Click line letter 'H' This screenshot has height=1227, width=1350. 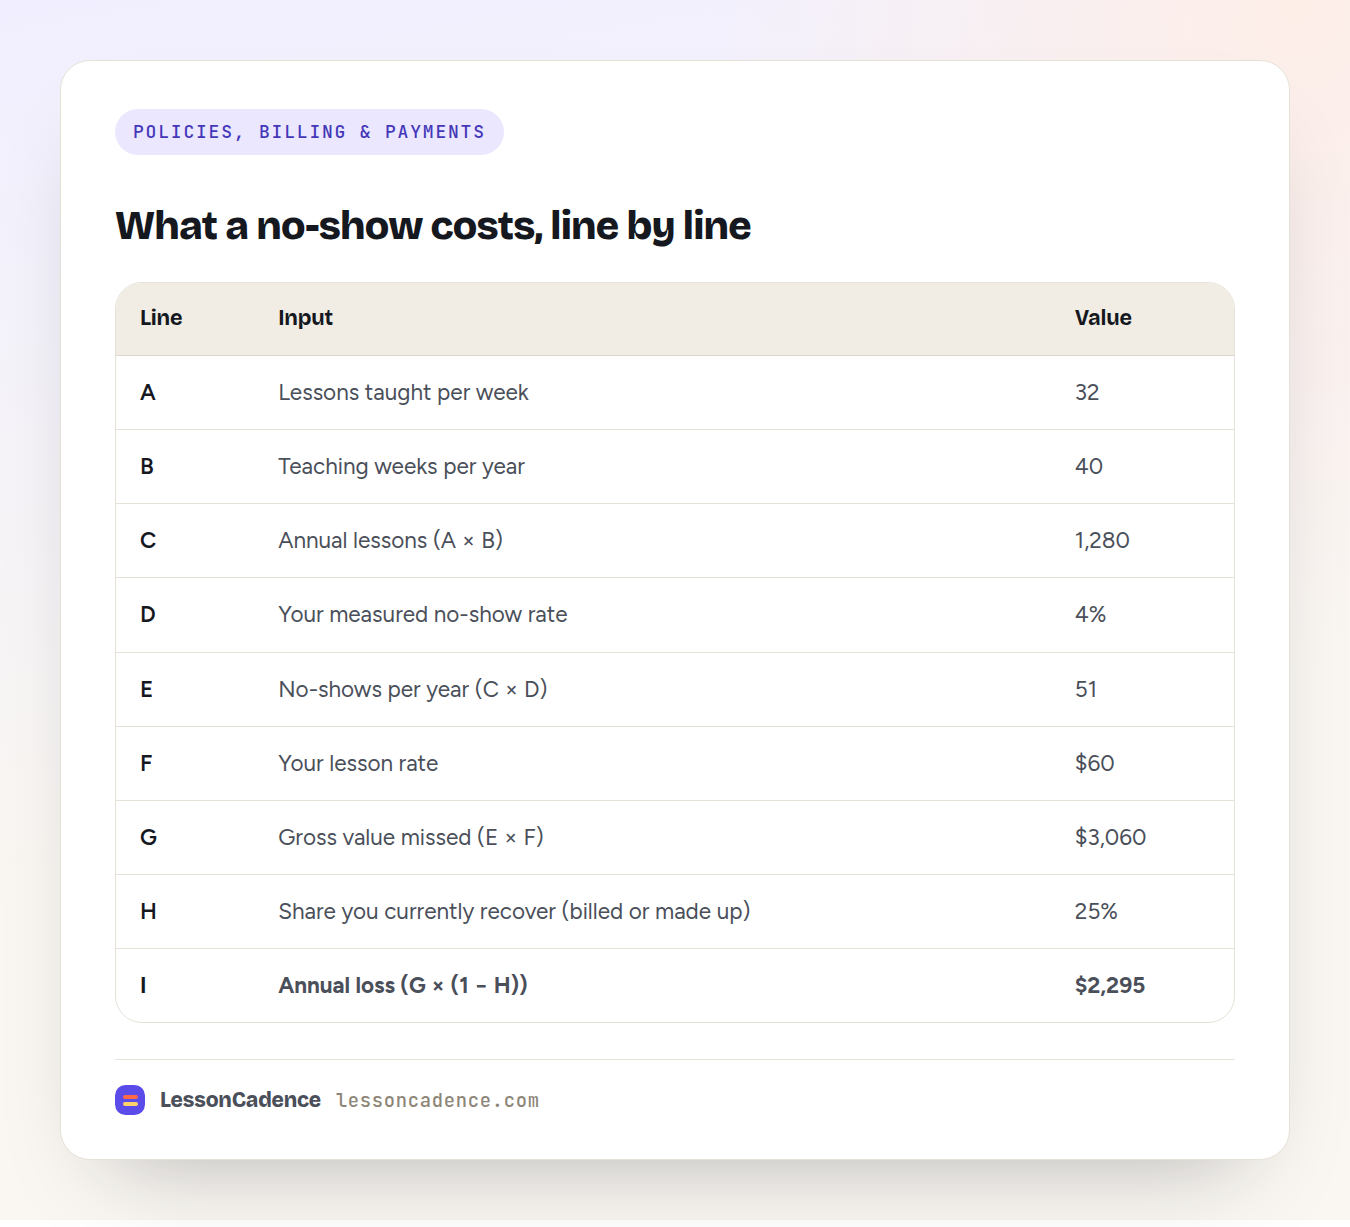[148, 912]
